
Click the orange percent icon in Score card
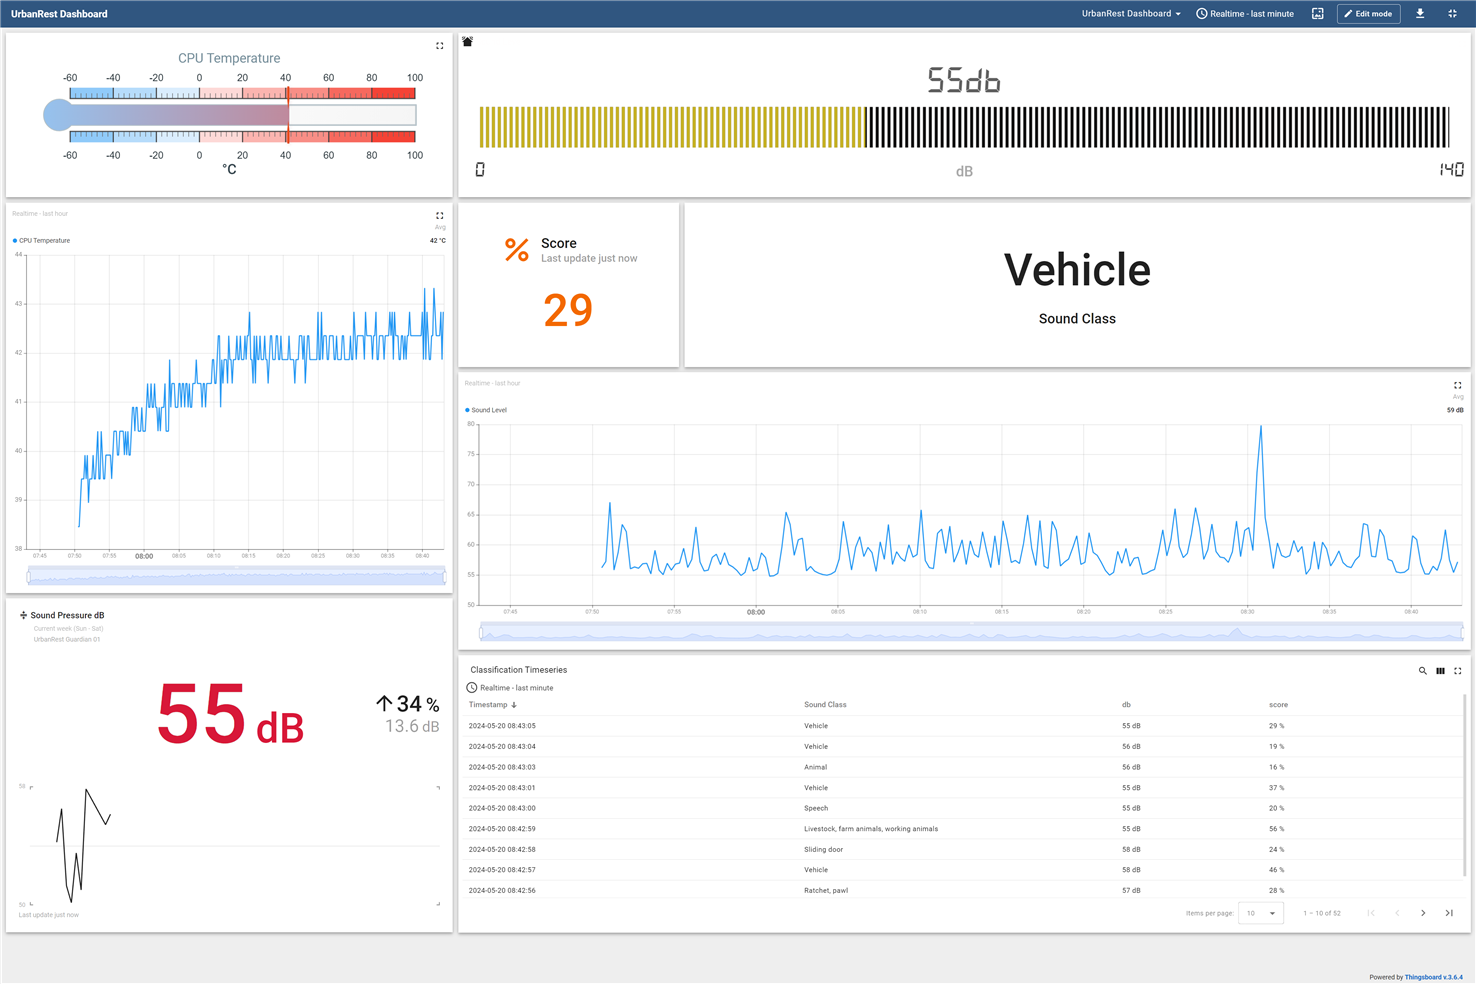[516, 250]
